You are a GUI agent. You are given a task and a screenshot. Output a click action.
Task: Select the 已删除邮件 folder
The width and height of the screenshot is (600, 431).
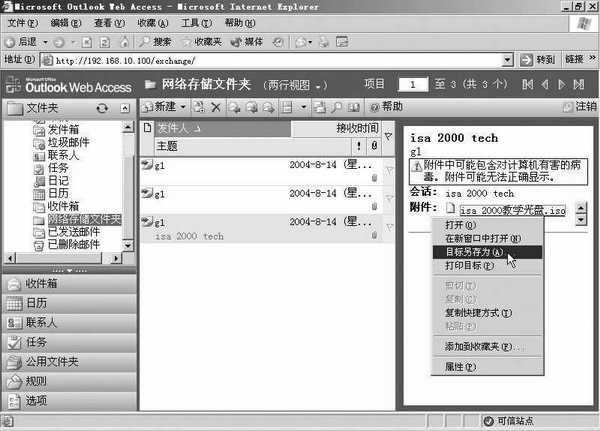pyautogui.click(x=73, y=244)
